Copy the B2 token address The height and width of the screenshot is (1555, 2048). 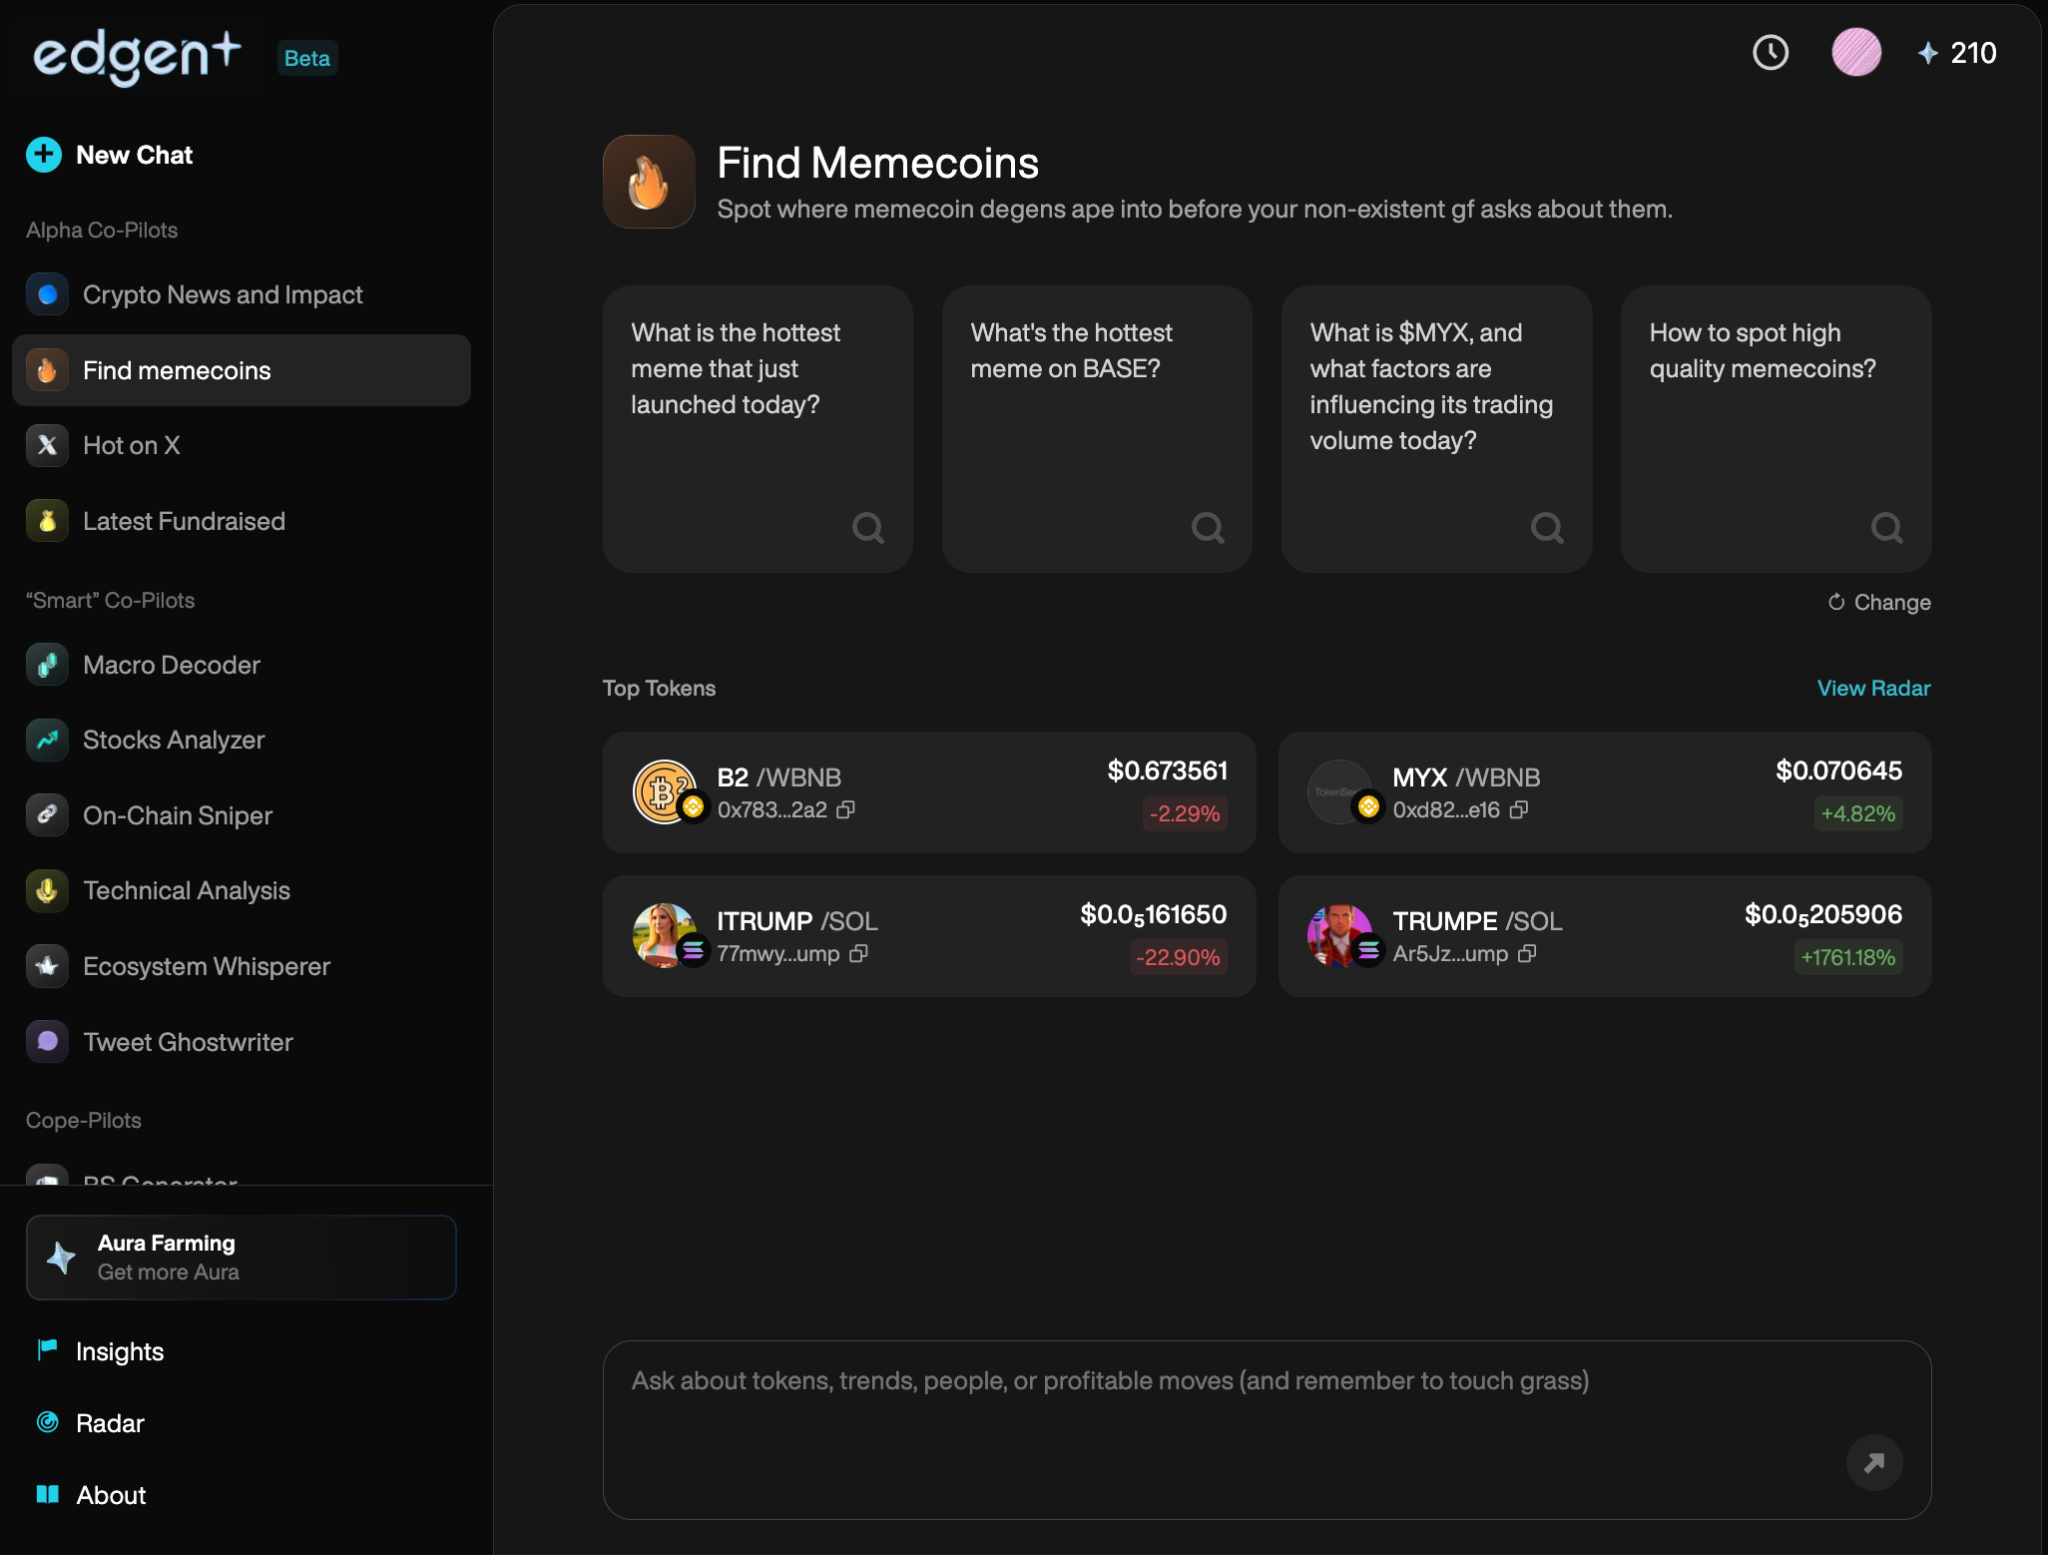coord(846,809)
